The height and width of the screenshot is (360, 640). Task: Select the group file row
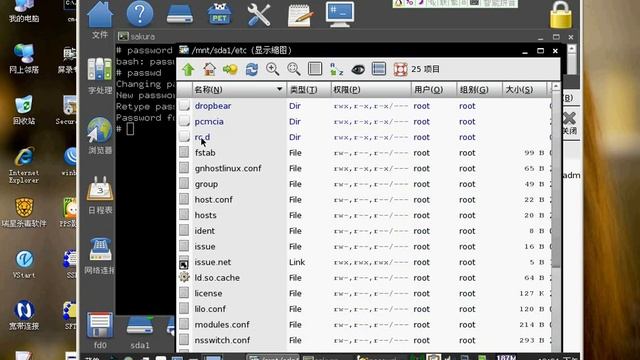coord(363,184)
